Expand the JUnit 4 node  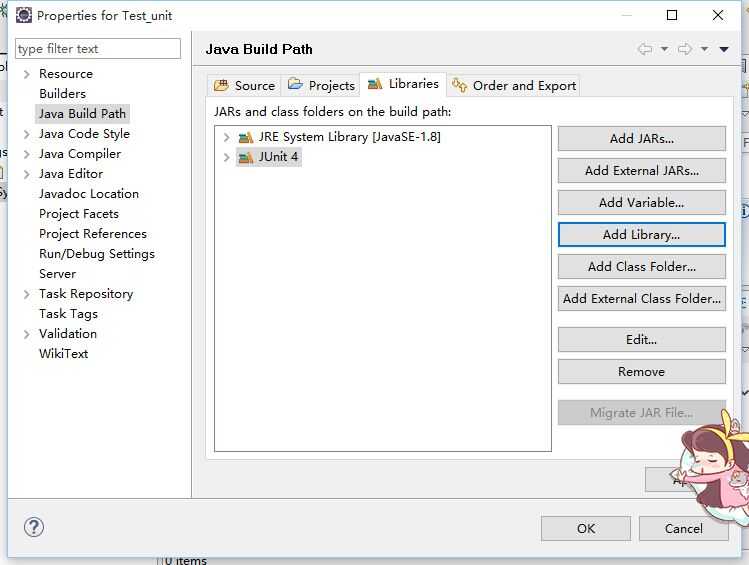(x=226, y=157)
